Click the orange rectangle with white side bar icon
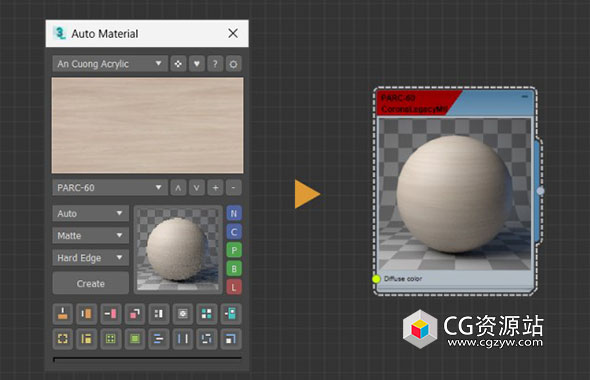This screenshot has width=590, height=380. pos(87,314)
